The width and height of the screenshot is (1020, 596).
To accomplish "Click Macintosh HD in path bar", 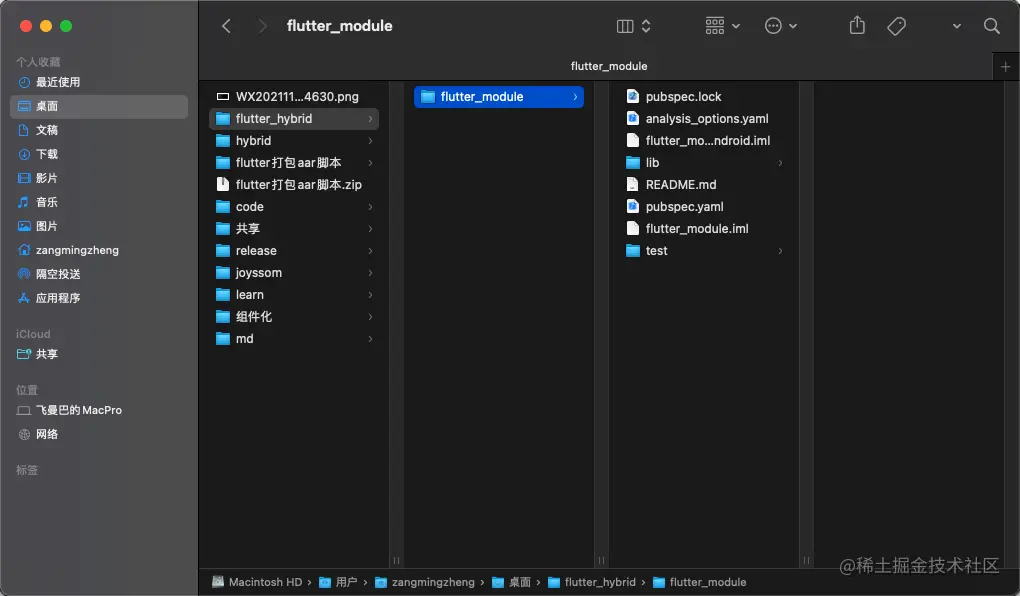I will click(x=258, y=582).
